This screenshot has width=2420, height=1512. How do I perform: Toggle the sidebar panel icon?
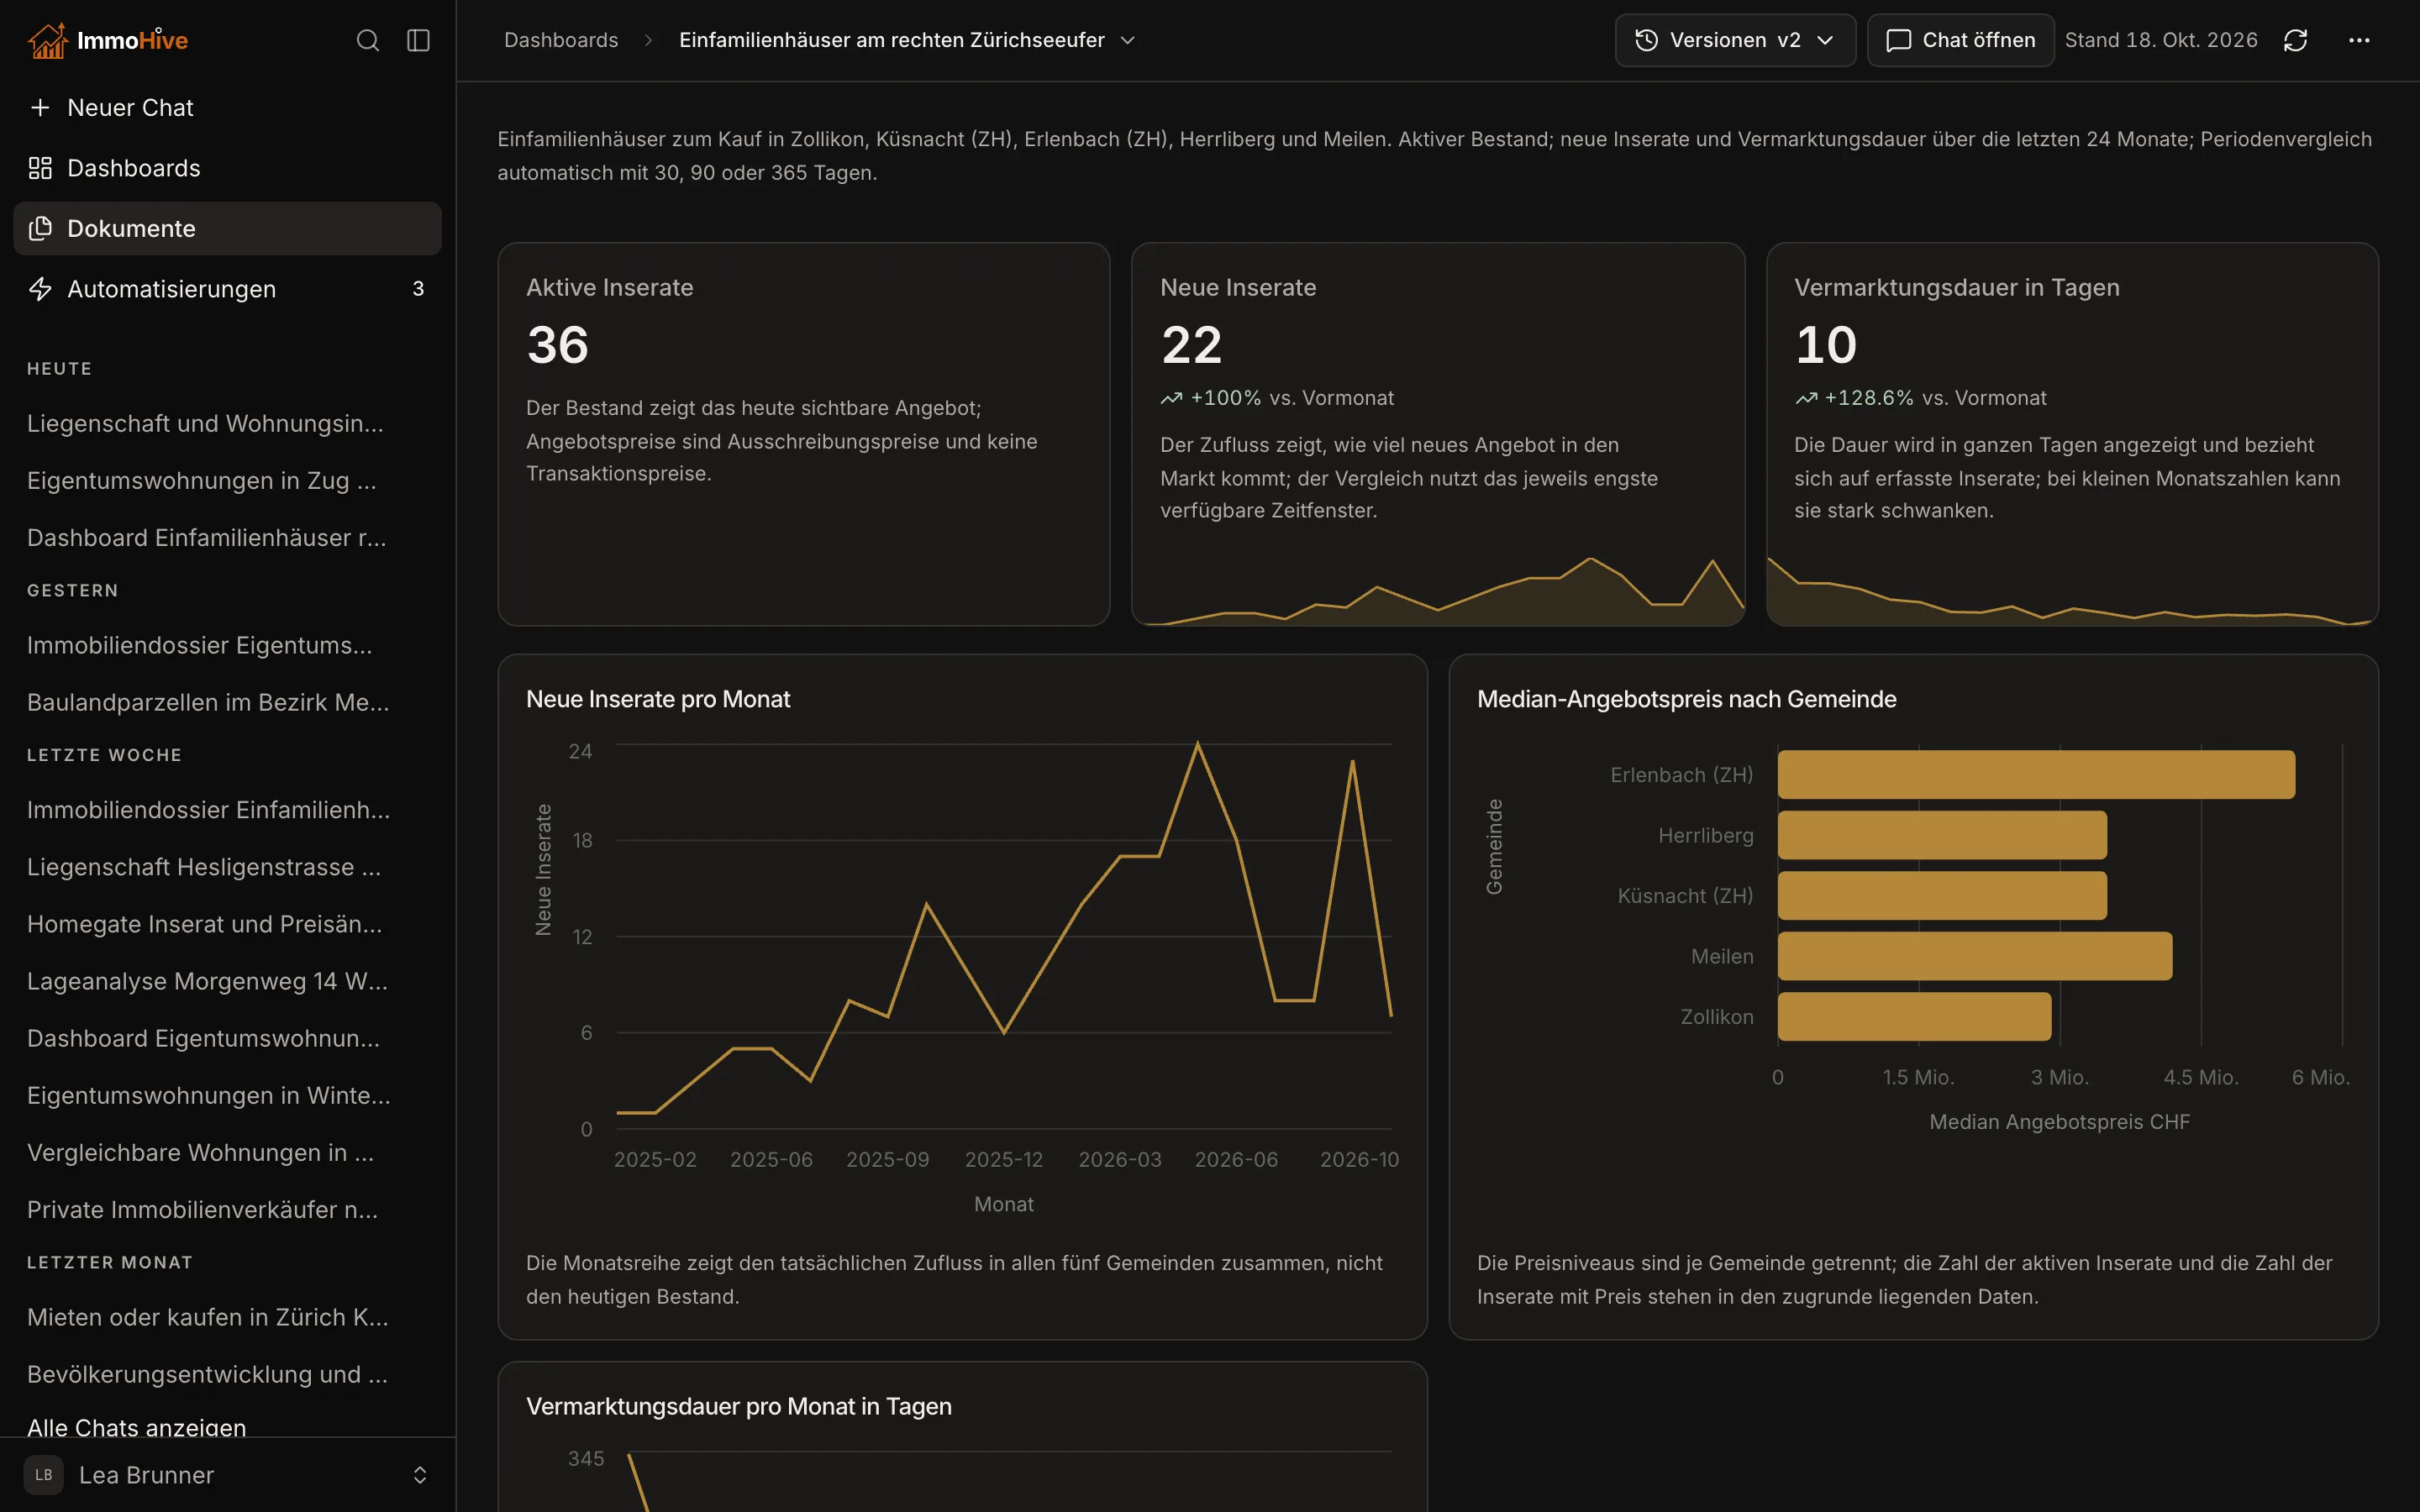418,40
